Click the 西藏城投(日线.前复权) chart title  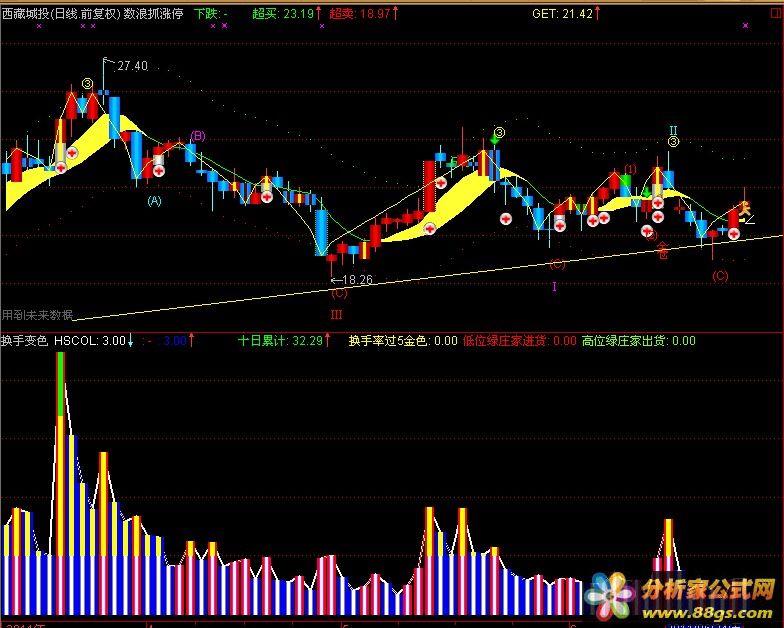tap(62, 14)
